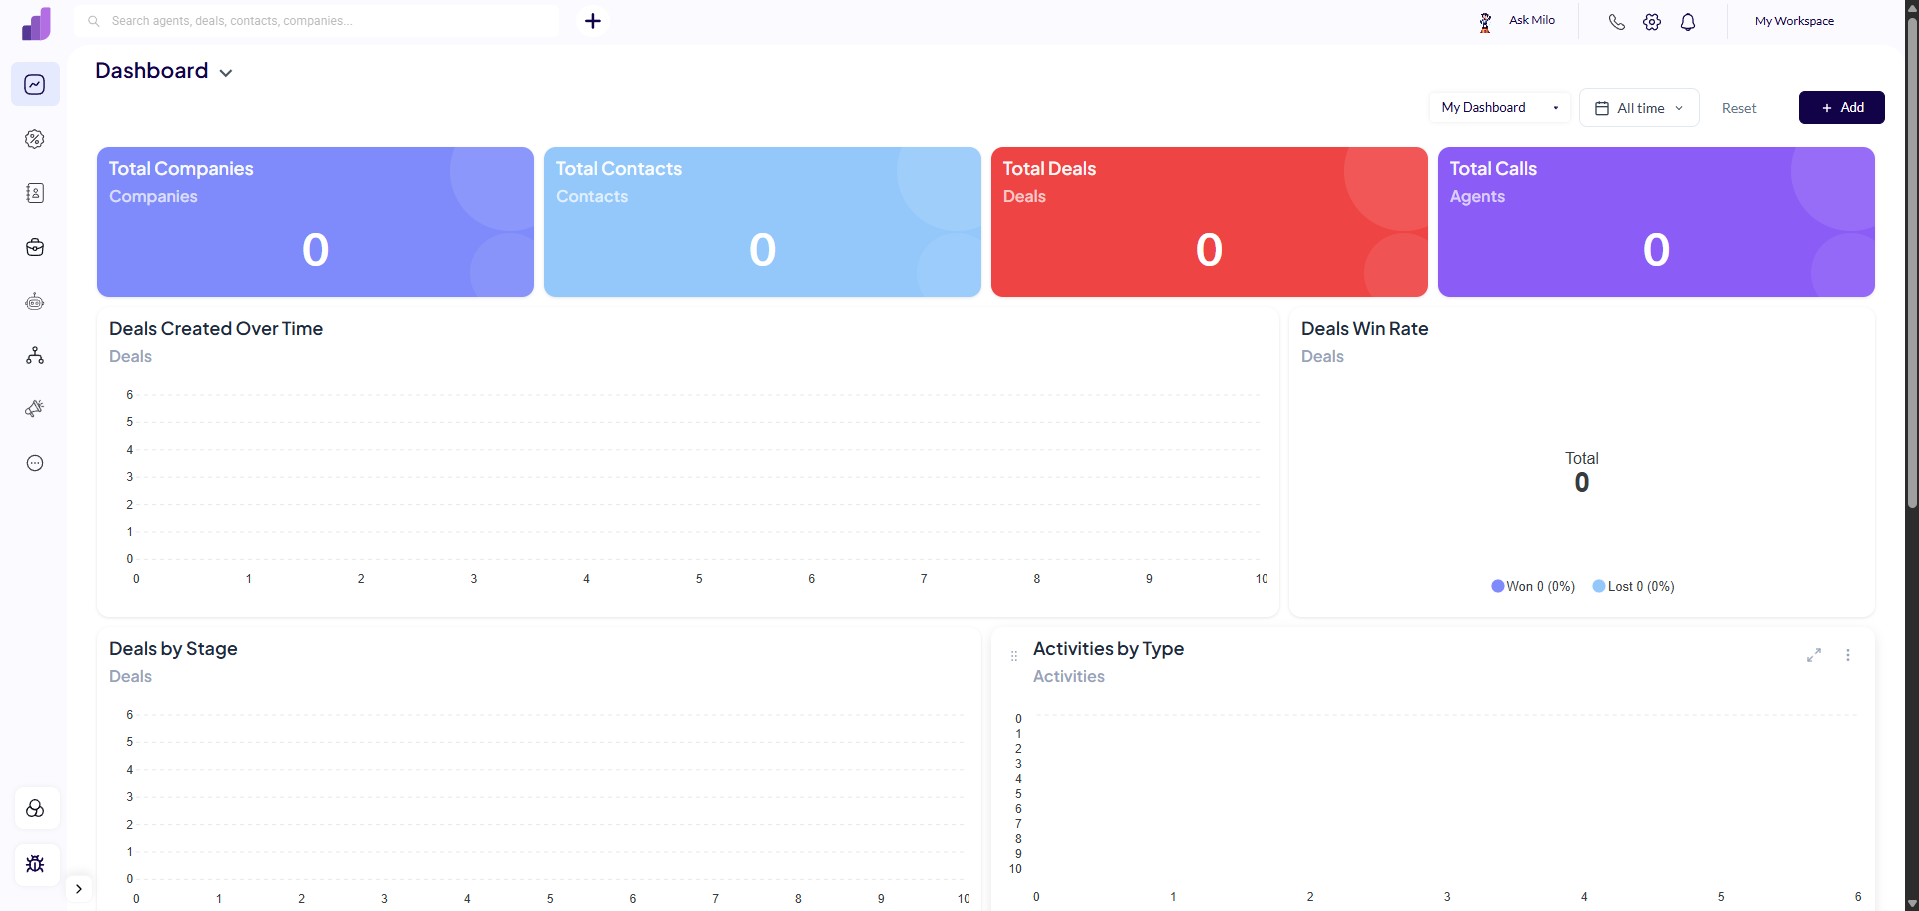Select the Dashboard icon in the sidebar
The image size is (1919, 911).
coord(35,84)
